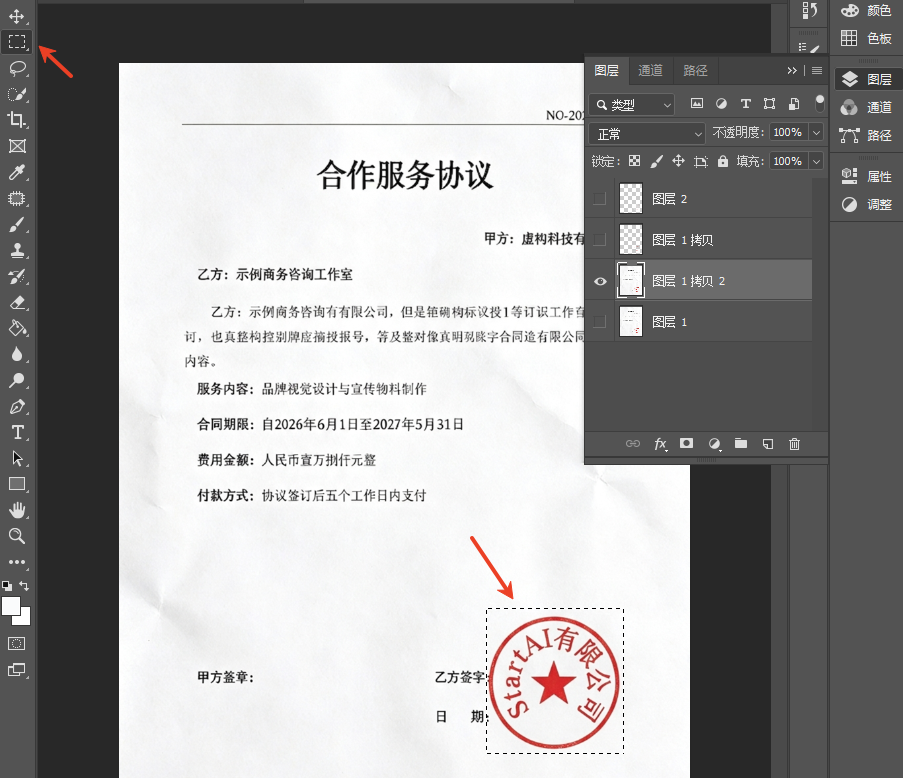
Task: Select the Eyedropper tool
Action: (x=17, y=172)
